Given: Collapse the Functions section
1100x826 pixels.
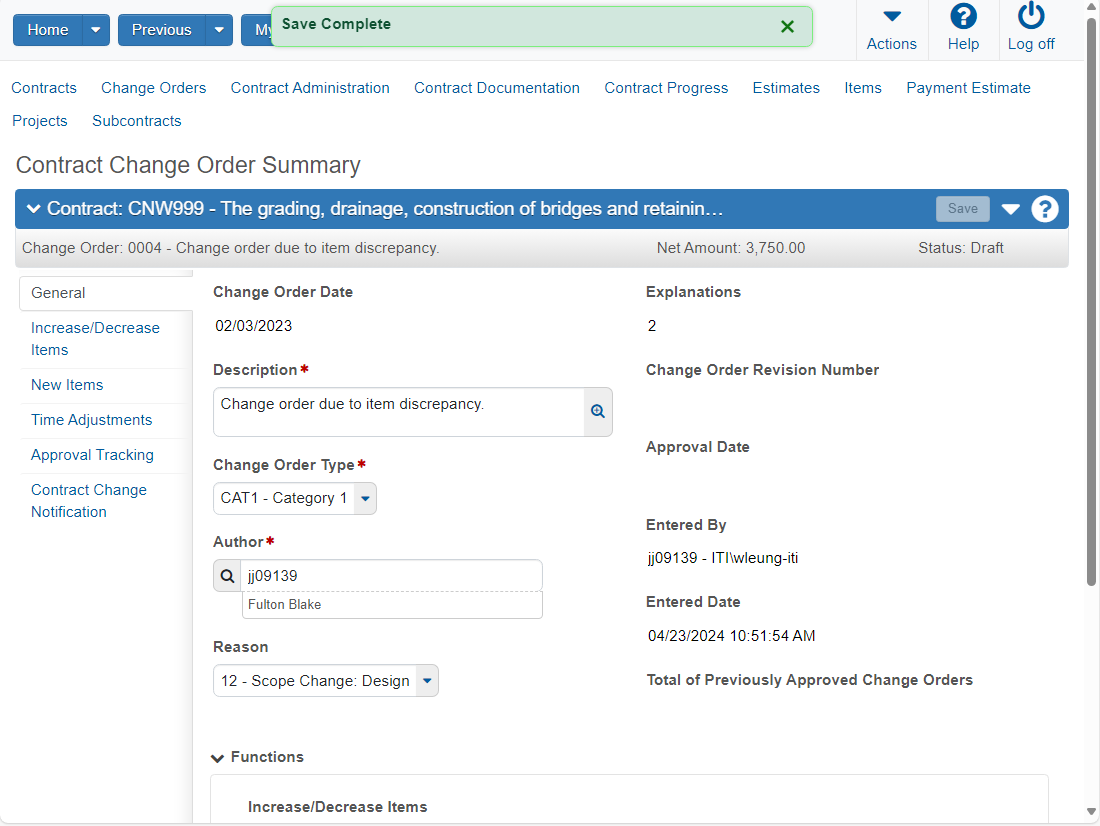Looking at the screenshot, I should 217,758.
